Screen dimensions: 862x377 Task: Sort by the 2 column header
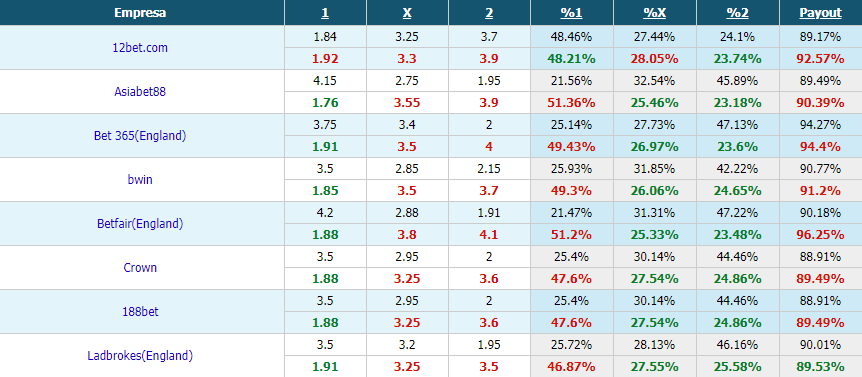489,13
